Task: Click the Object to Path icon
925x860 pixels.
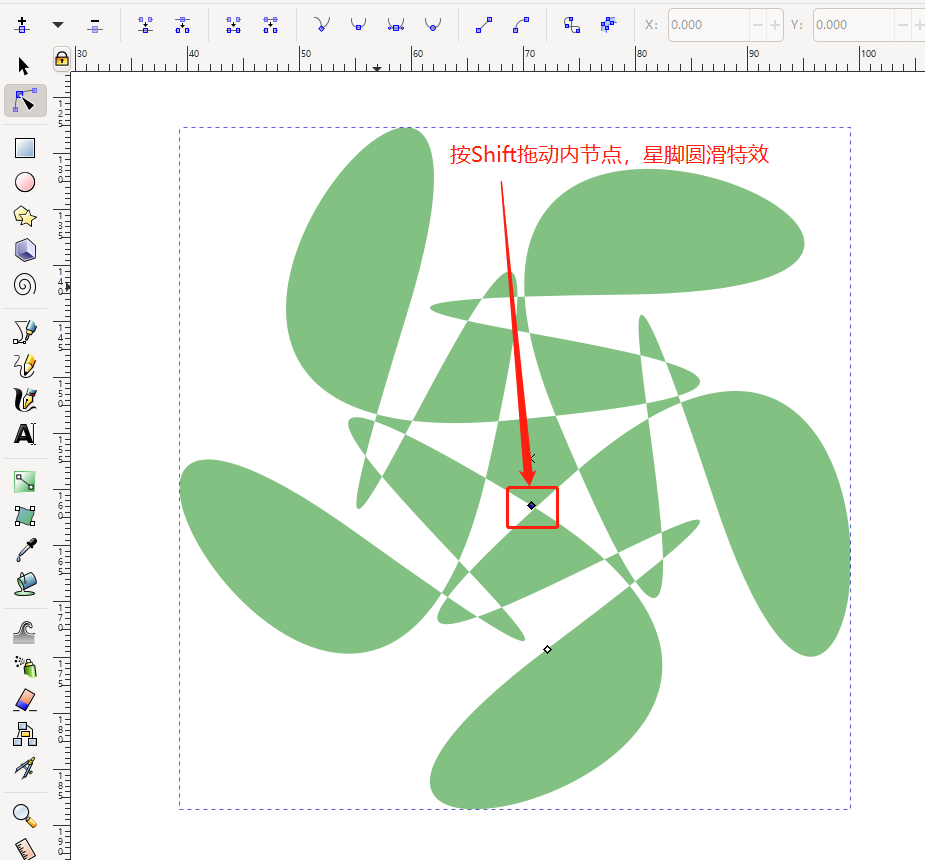Action: click(x=572, y=25)
